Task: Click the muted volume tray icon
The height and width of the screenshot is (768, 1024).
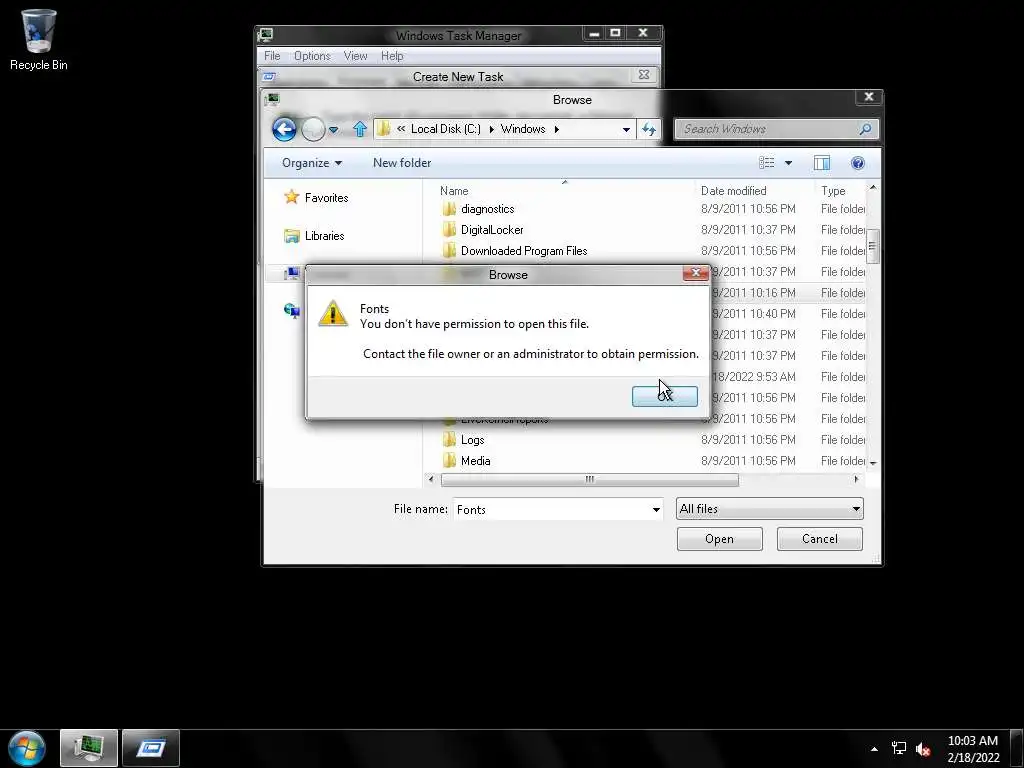Action: coord(923,749)
